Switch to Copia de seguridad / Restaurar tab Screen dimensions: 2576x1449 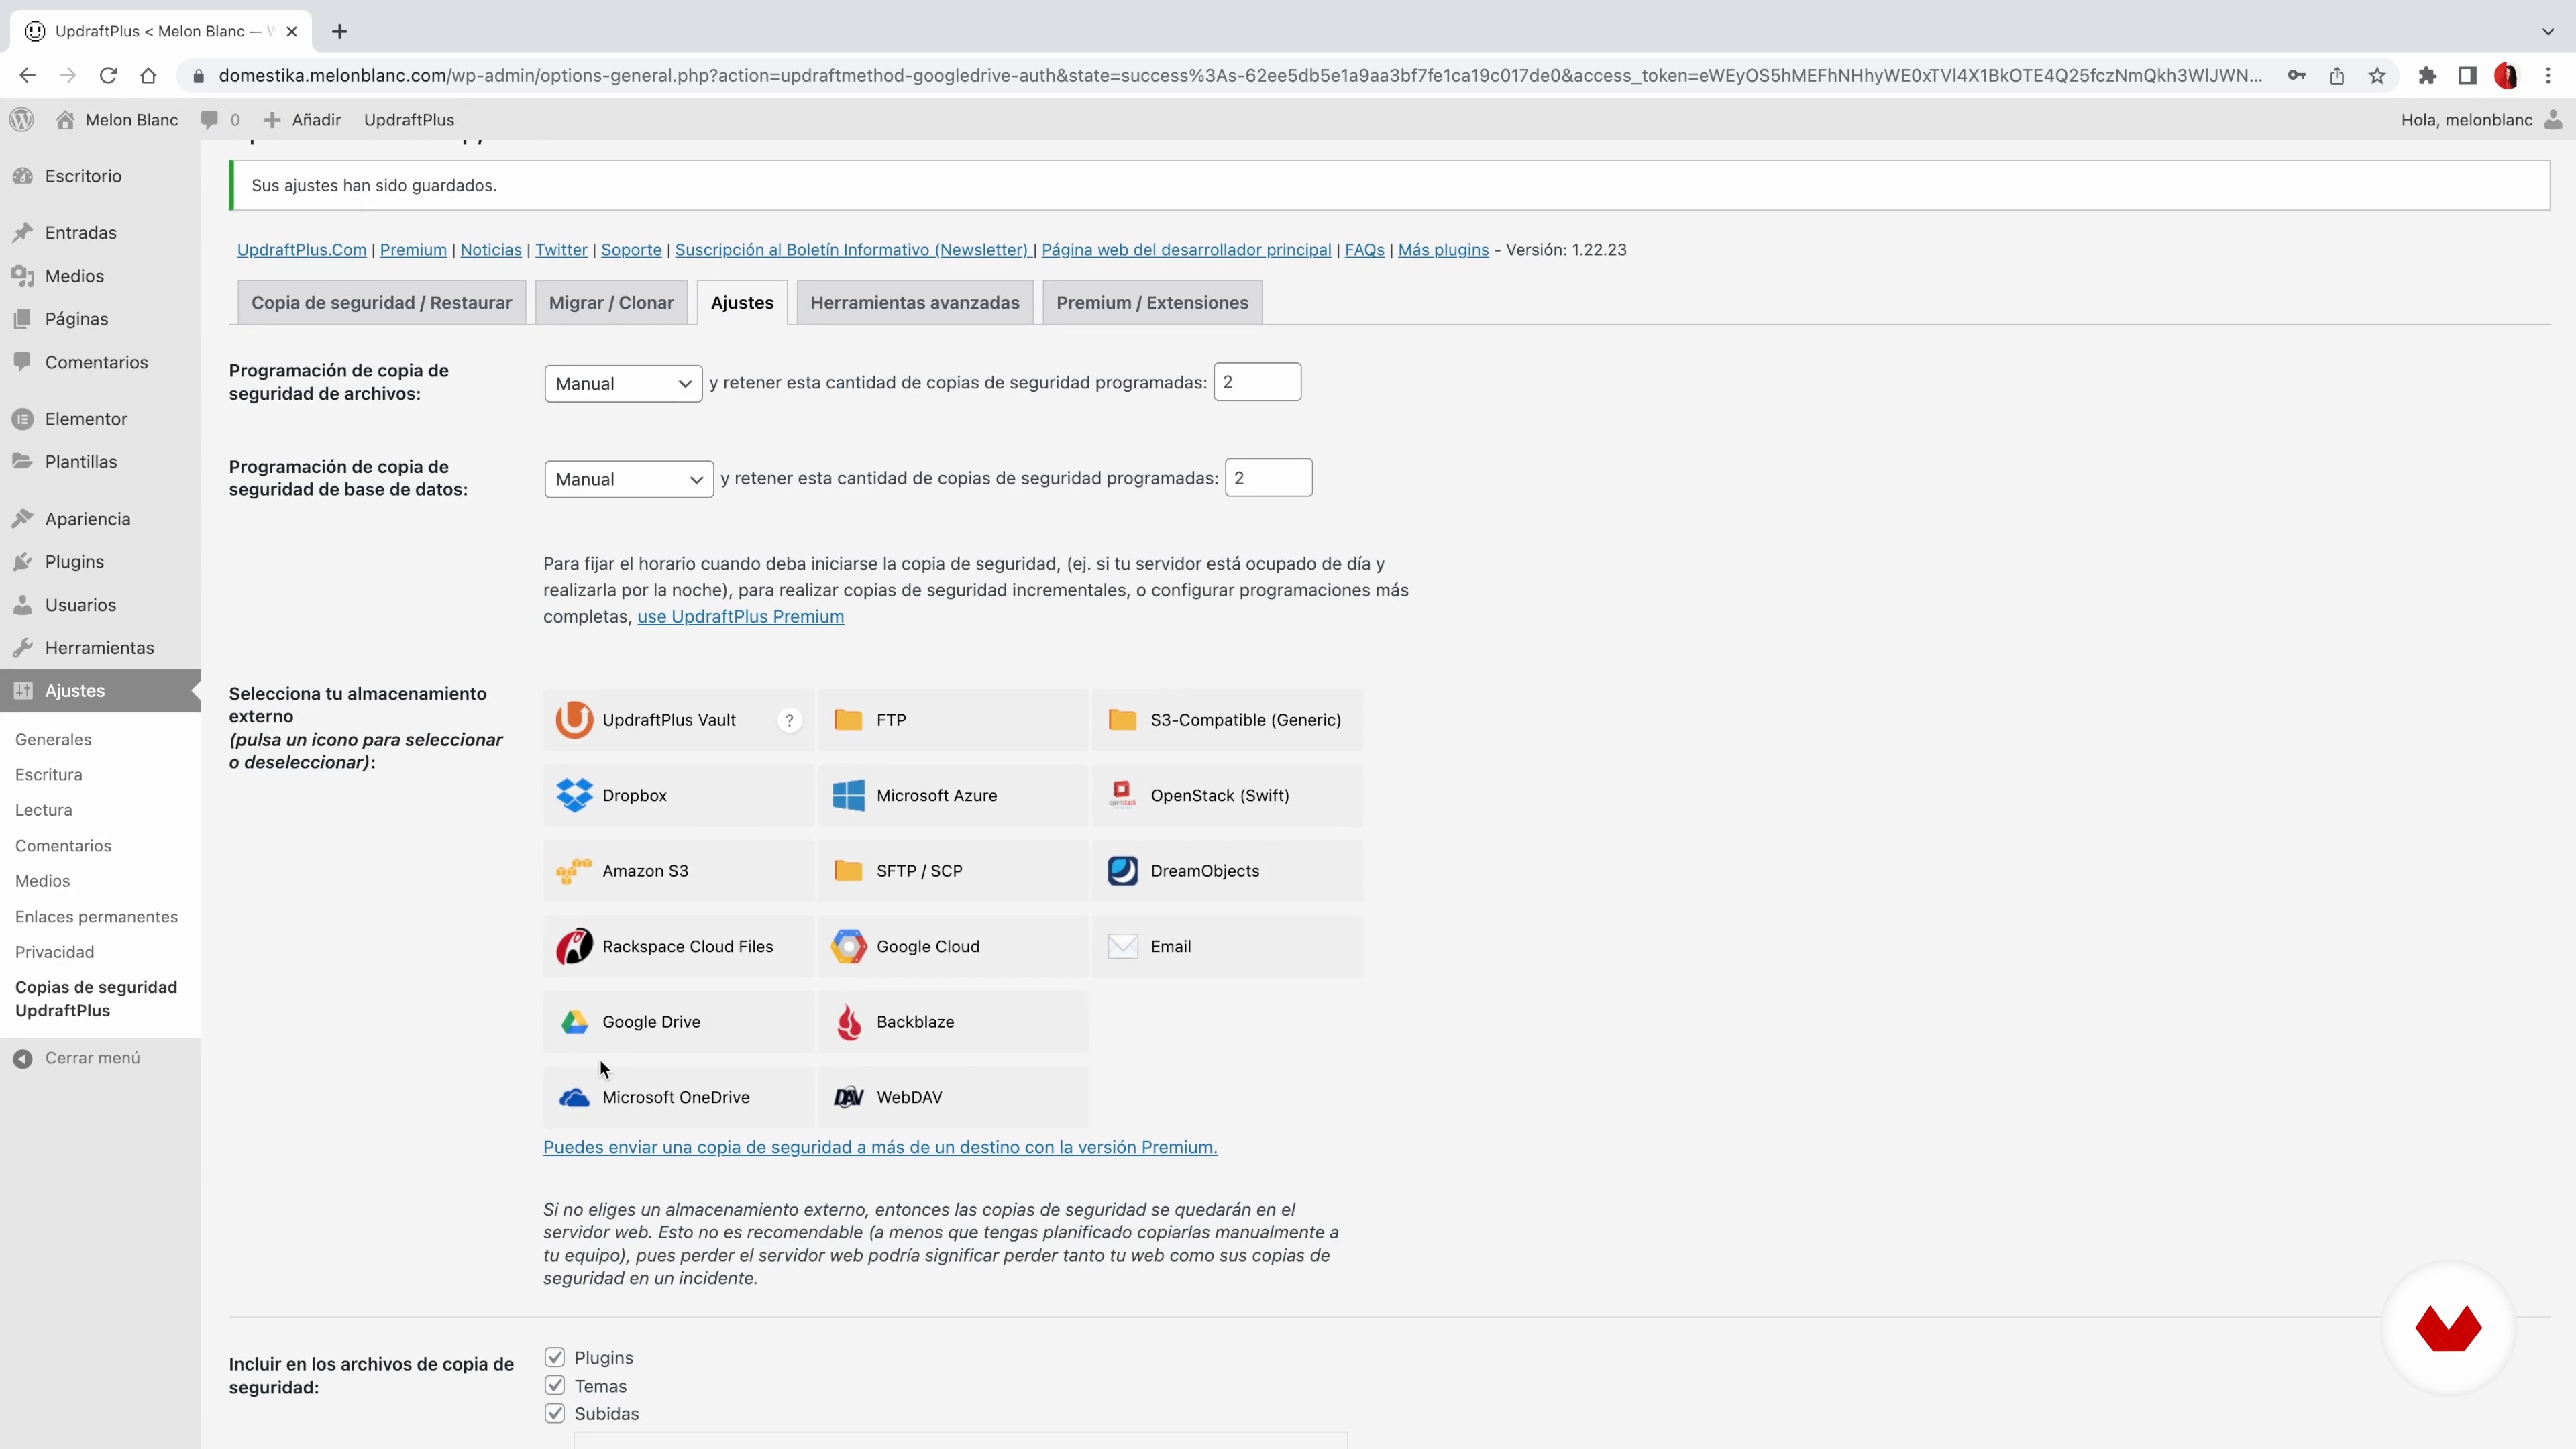point(381,302)
